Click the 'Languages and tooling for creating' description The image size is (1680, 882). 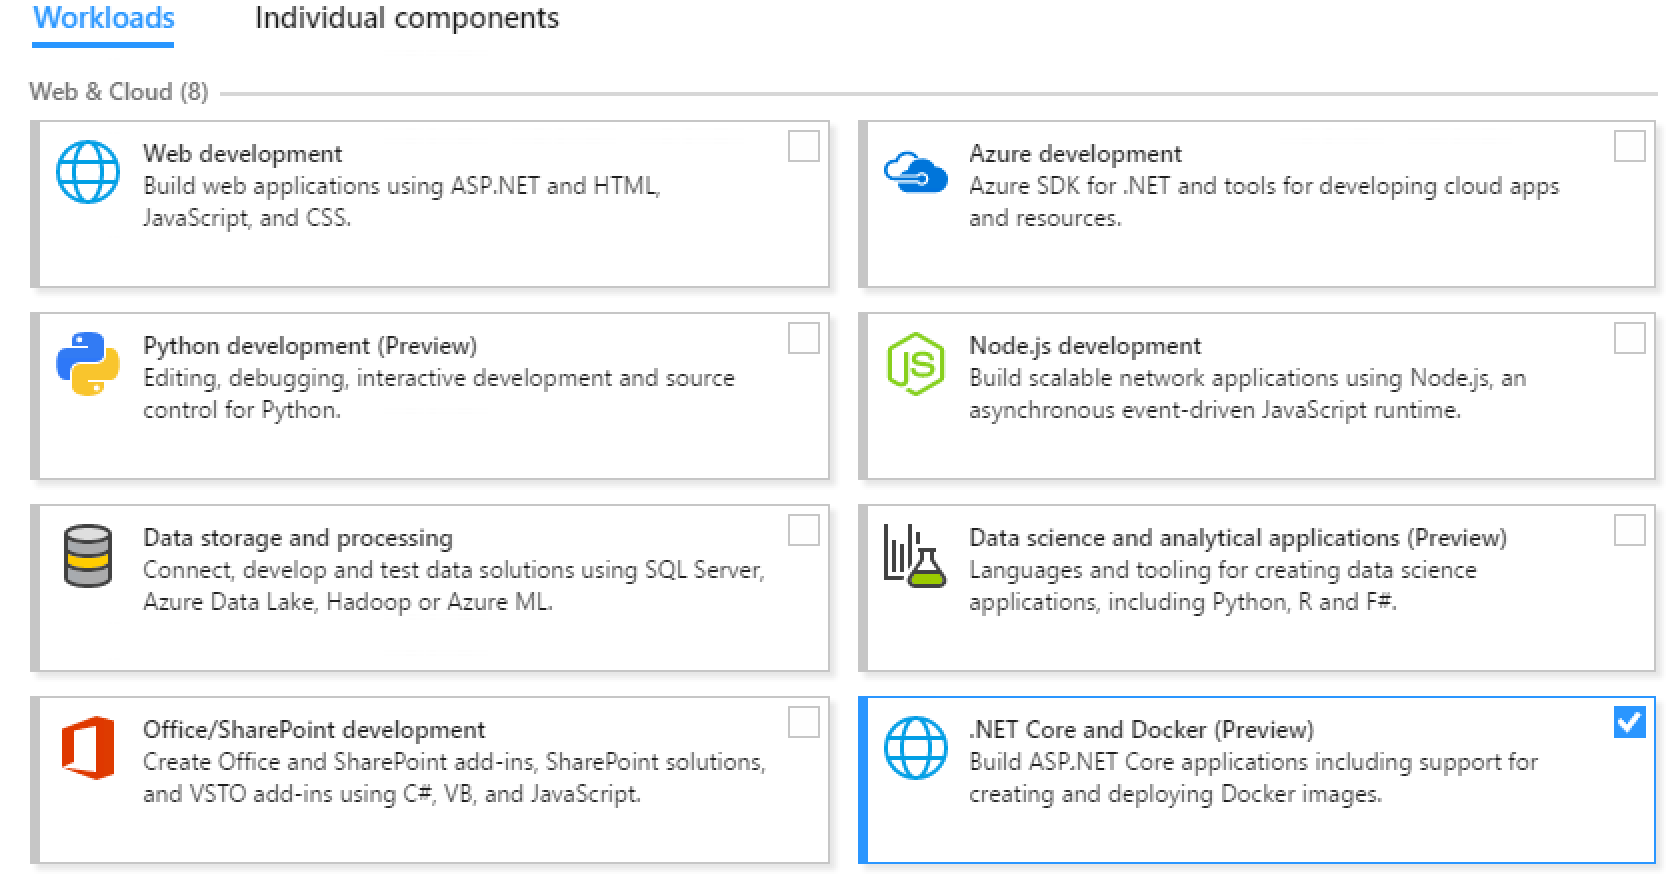(x=1223, y=585)
